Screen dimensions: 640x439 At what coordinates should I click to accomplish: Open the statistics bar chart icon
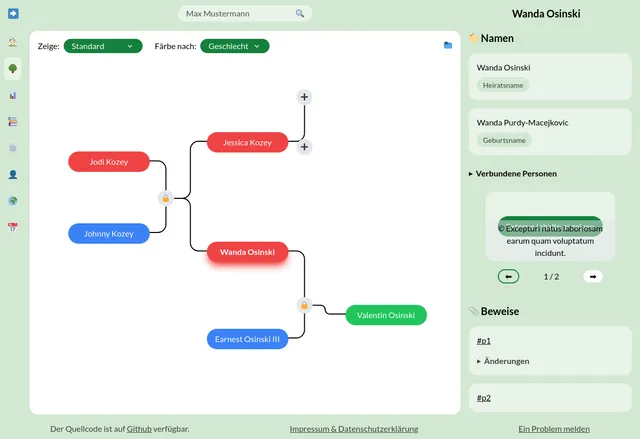[x=13, y=96]
